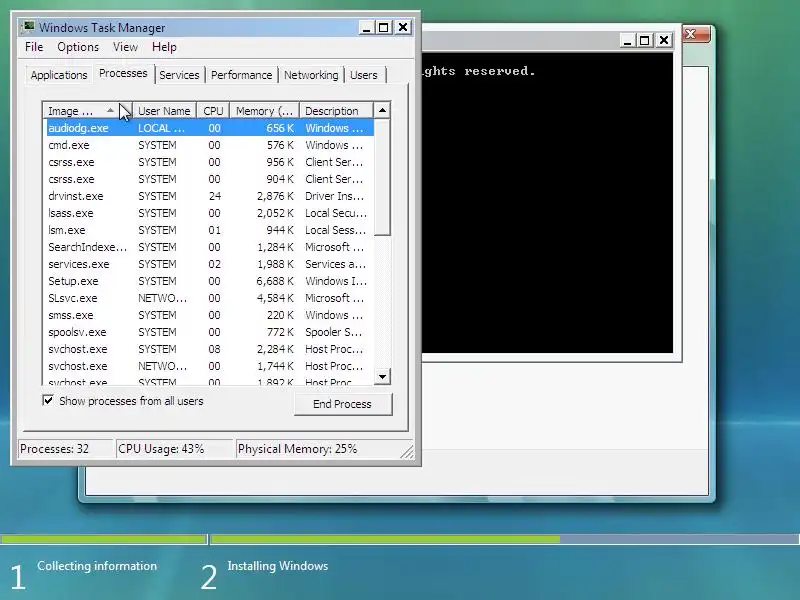Select csrss.exe using 904 K memory
Screen dimensions: 800x600
pos(209,179)
